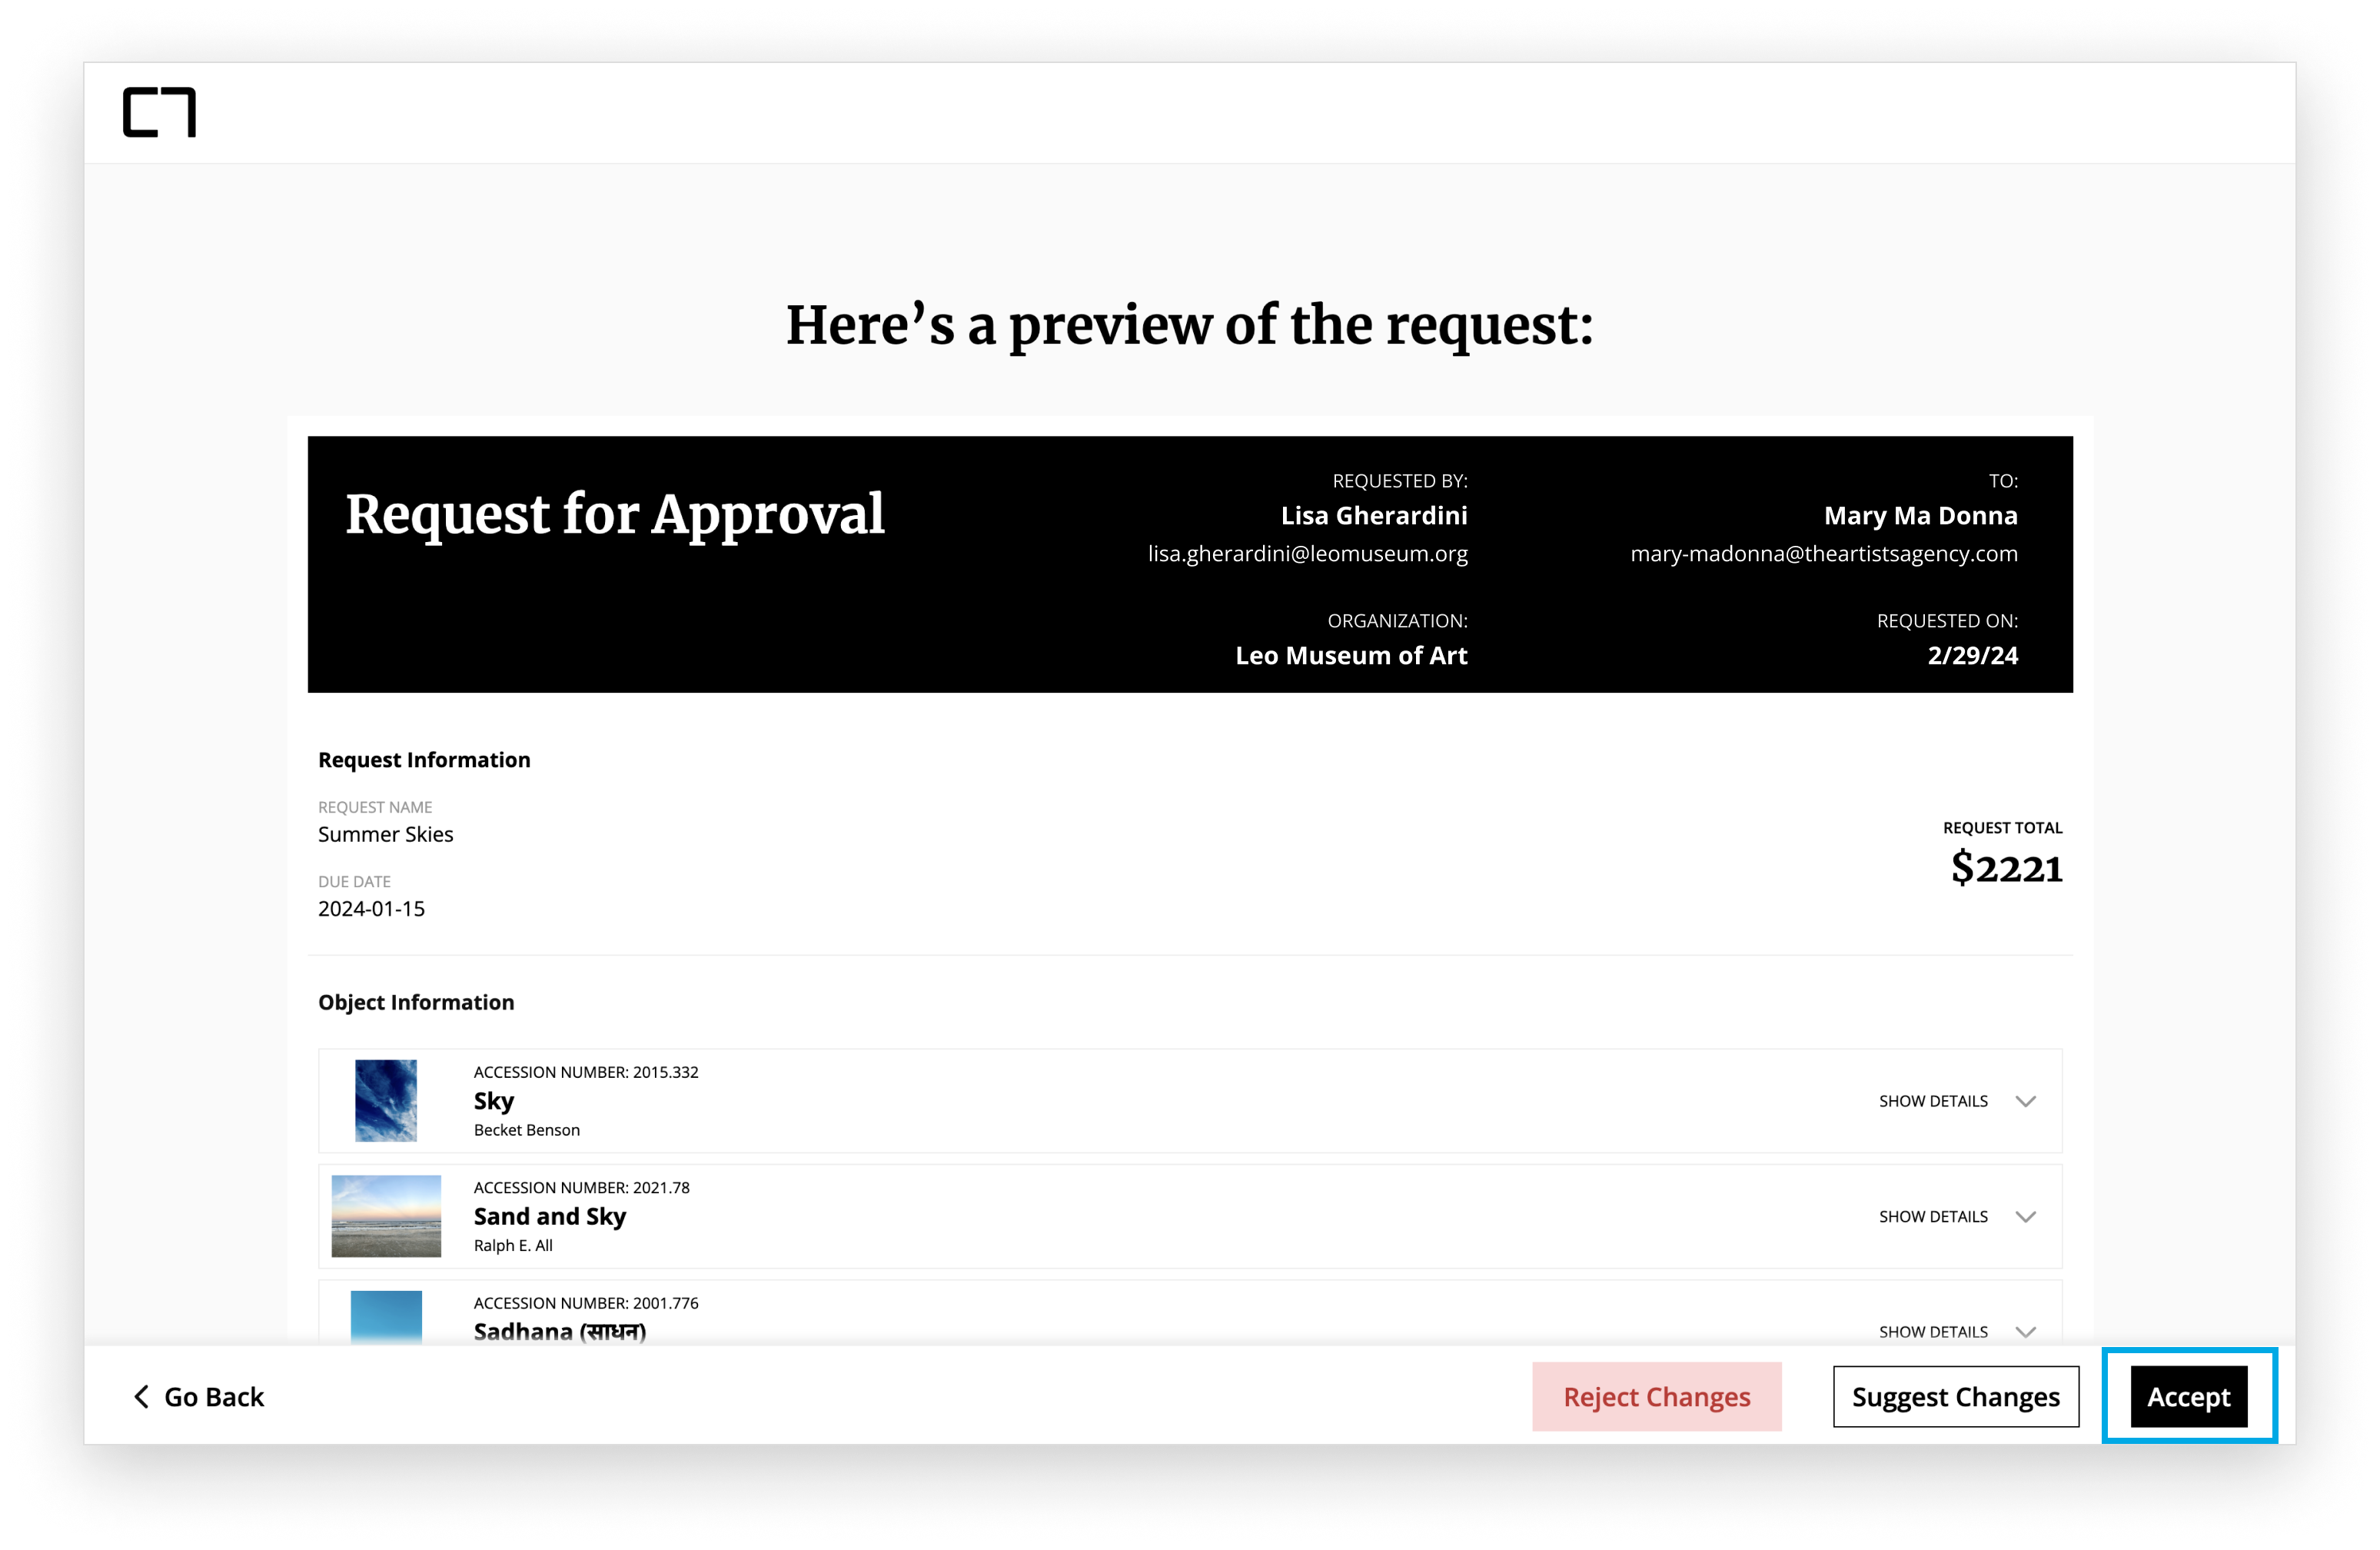Expand details chevron for Sand and Sky
The image size is (2380, 1550).
2025,1217
